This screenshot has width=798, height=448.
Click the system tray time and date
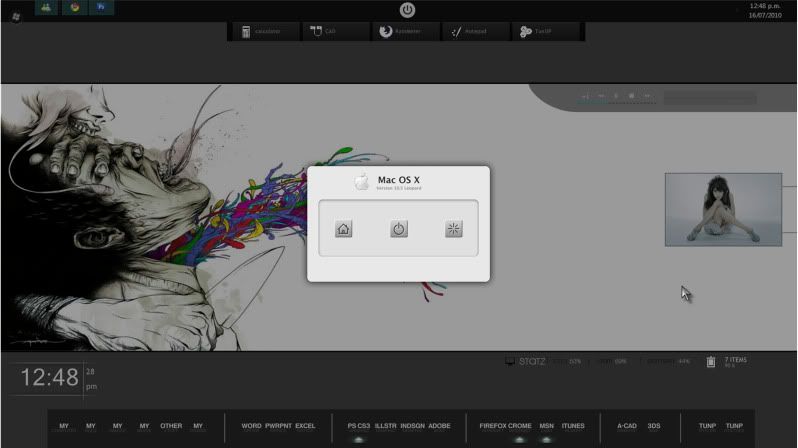(765, 11)
